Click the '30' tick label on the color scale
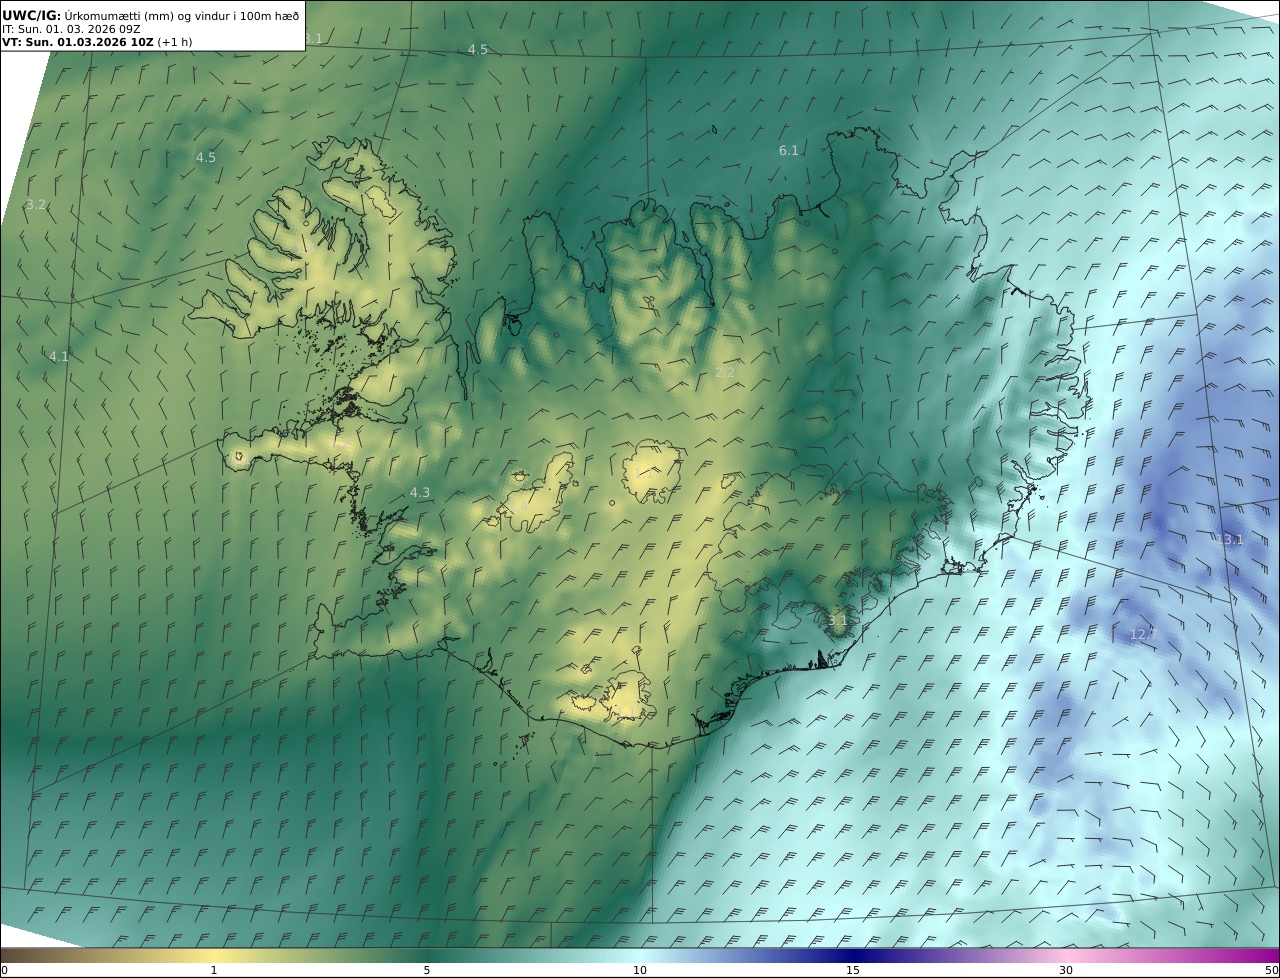1280x978 pixels. 1066,970
